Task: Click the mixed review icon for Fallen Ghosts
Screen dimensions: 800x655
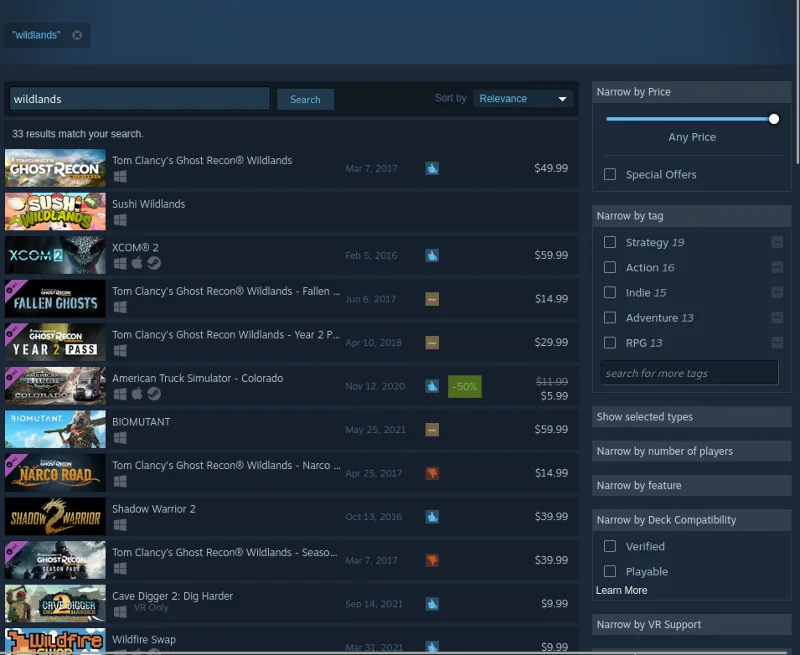Action: (x=432, y=299)
